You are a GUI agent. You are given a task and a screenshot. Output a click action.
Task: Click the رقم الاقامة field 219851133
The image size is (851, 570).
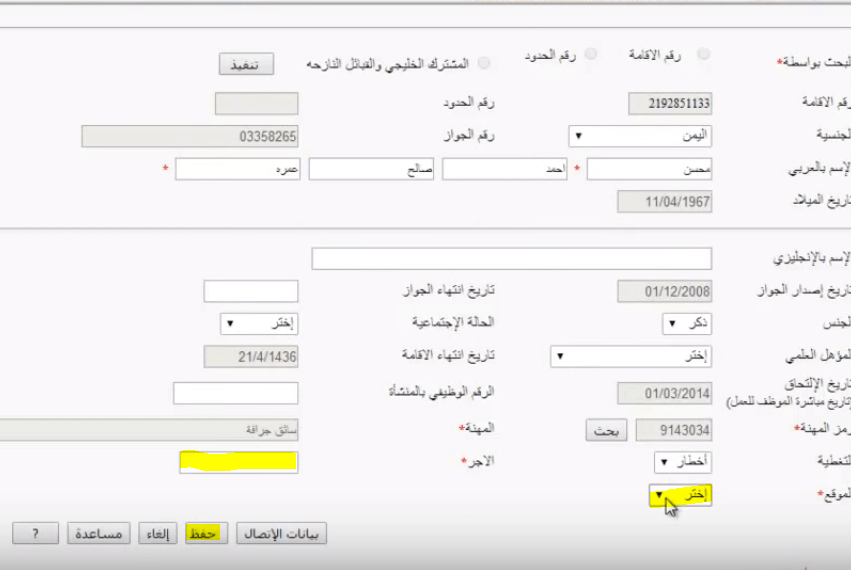tap(670, 103)
